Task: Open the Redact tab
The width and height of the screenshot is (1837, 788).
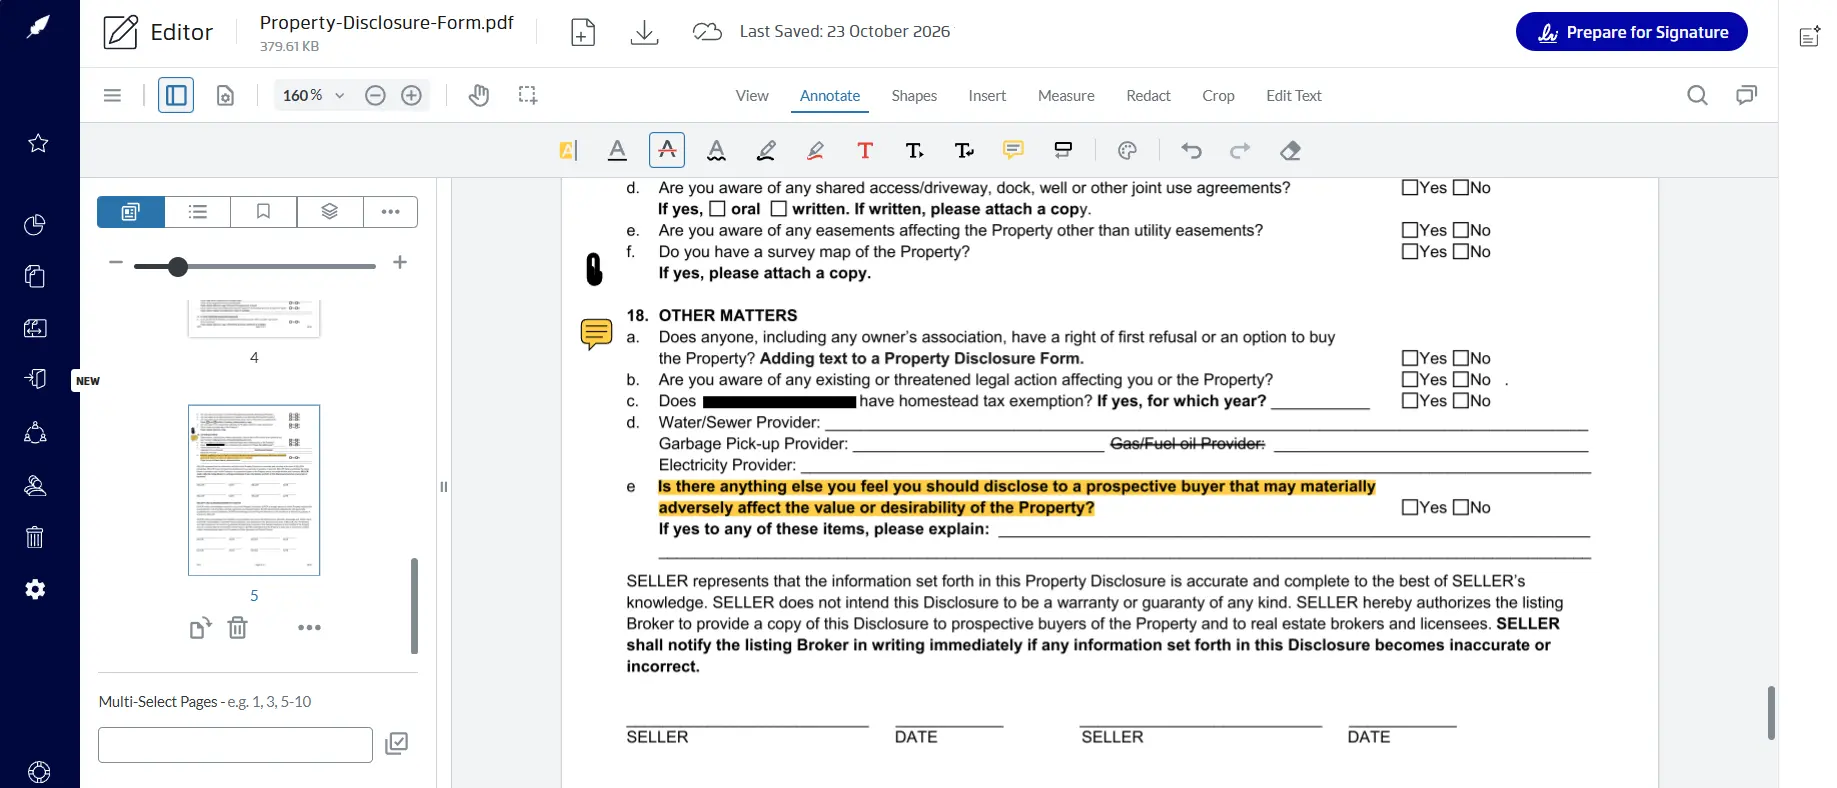Action: click(1148, 96)
